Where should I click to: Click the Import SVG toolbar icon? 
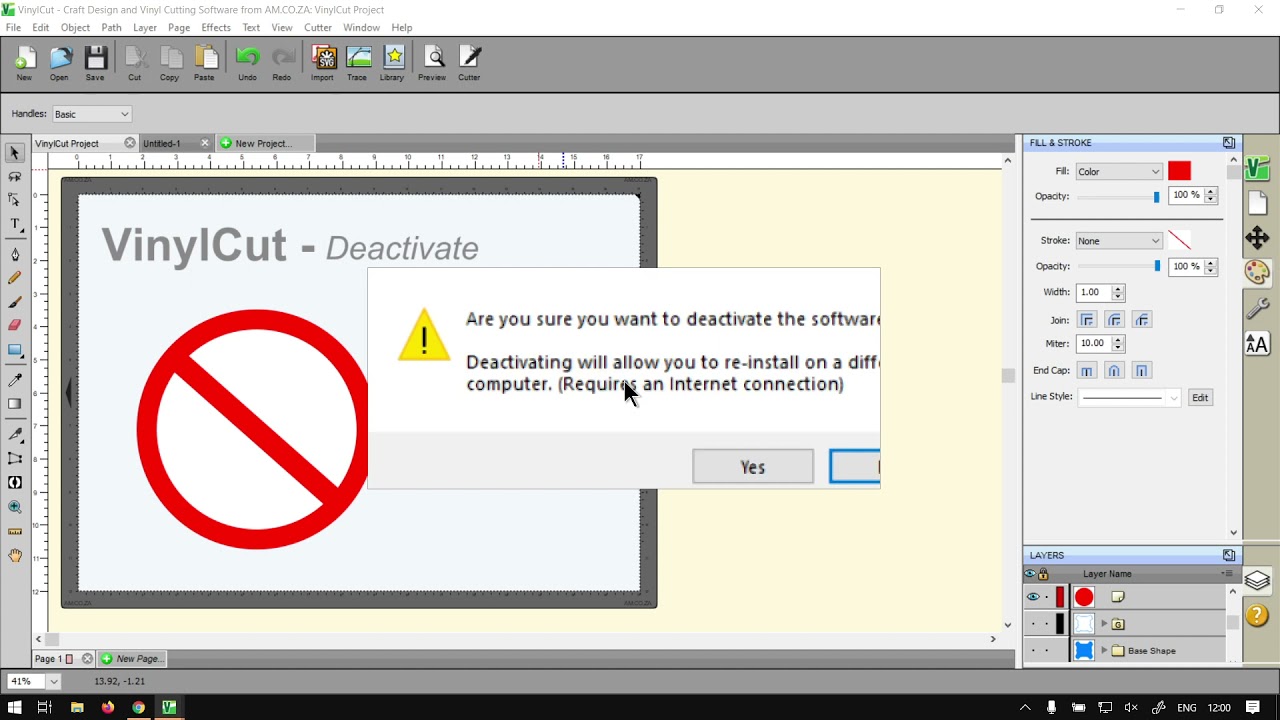322,64
